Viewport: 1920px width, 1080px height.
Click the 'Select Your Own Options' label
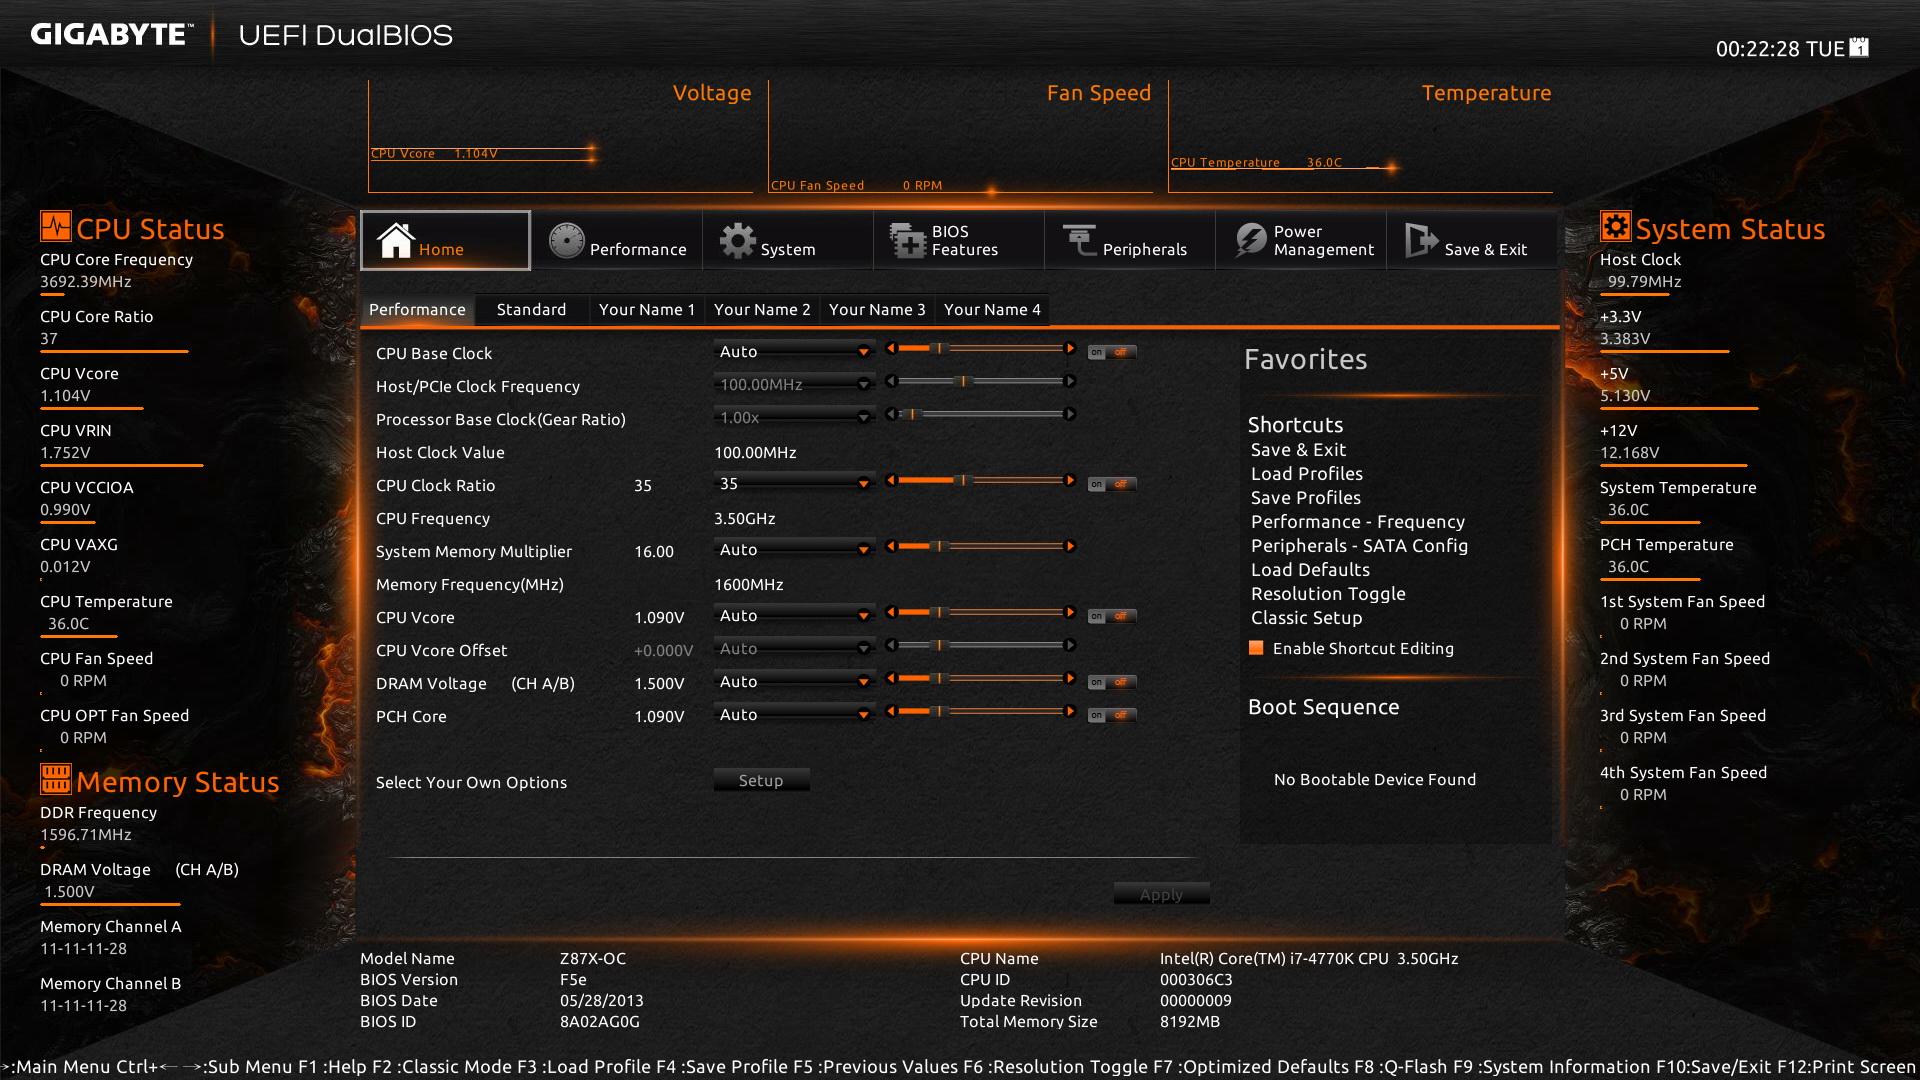point(471,782)
